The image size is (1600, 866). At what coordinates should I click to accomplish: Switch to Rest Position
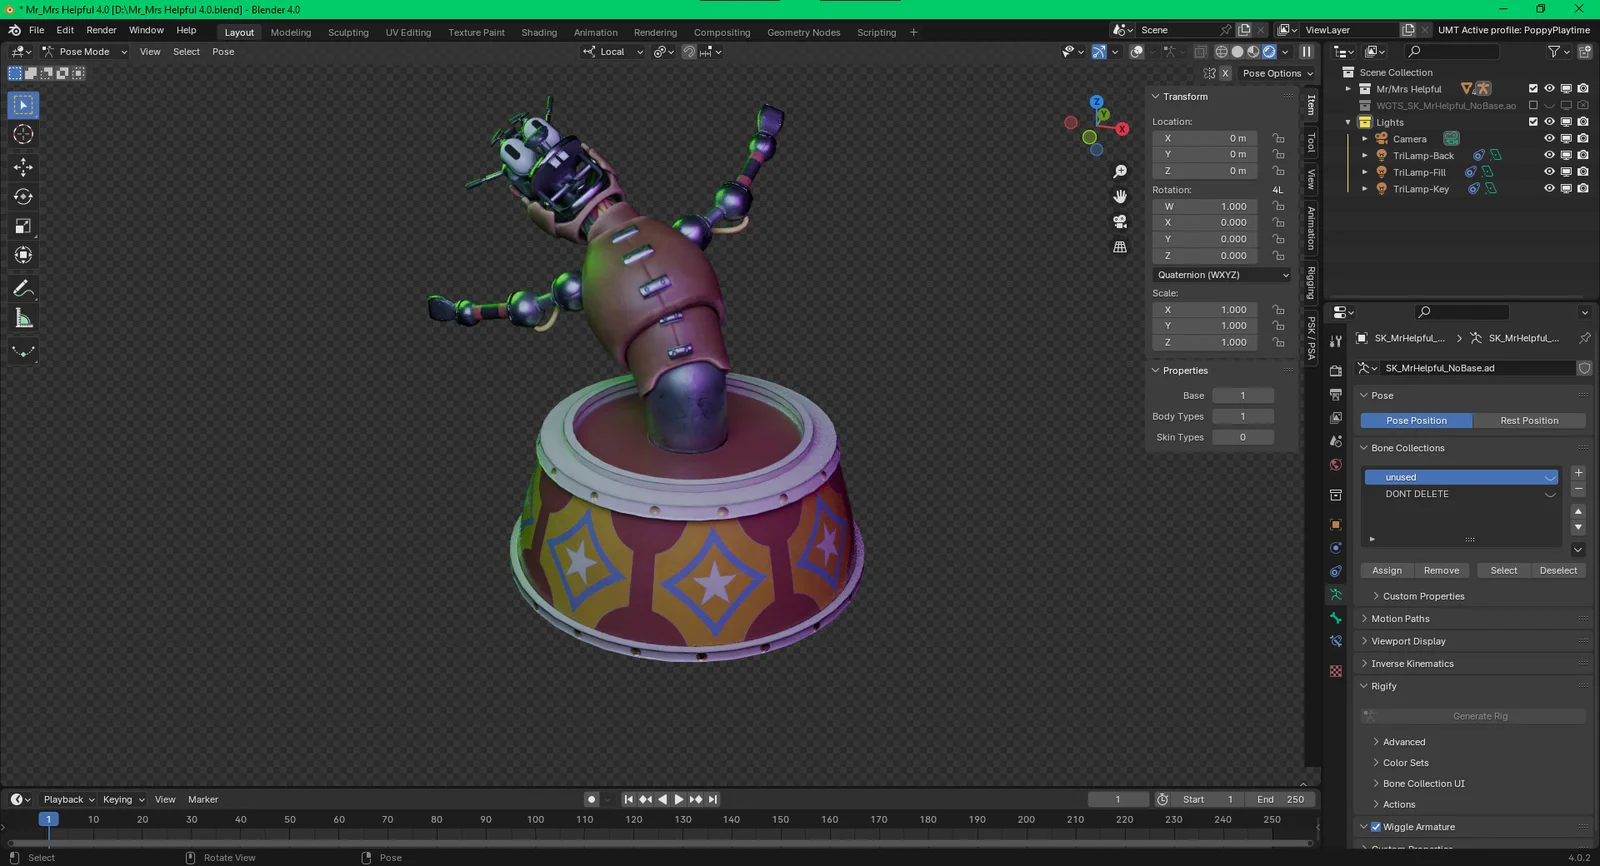point(1529,421)
